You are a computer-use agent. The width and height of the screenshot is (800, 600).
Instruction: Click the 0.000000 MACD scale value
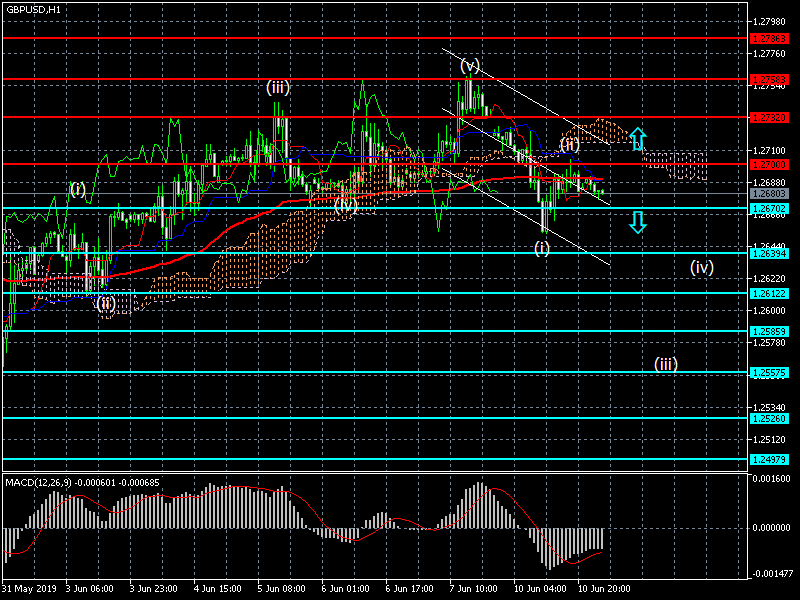771,528
